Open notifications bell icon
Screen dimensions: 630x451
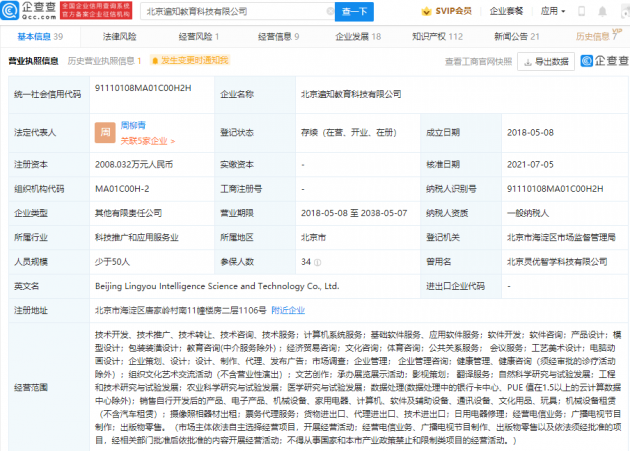click(602, 11)
